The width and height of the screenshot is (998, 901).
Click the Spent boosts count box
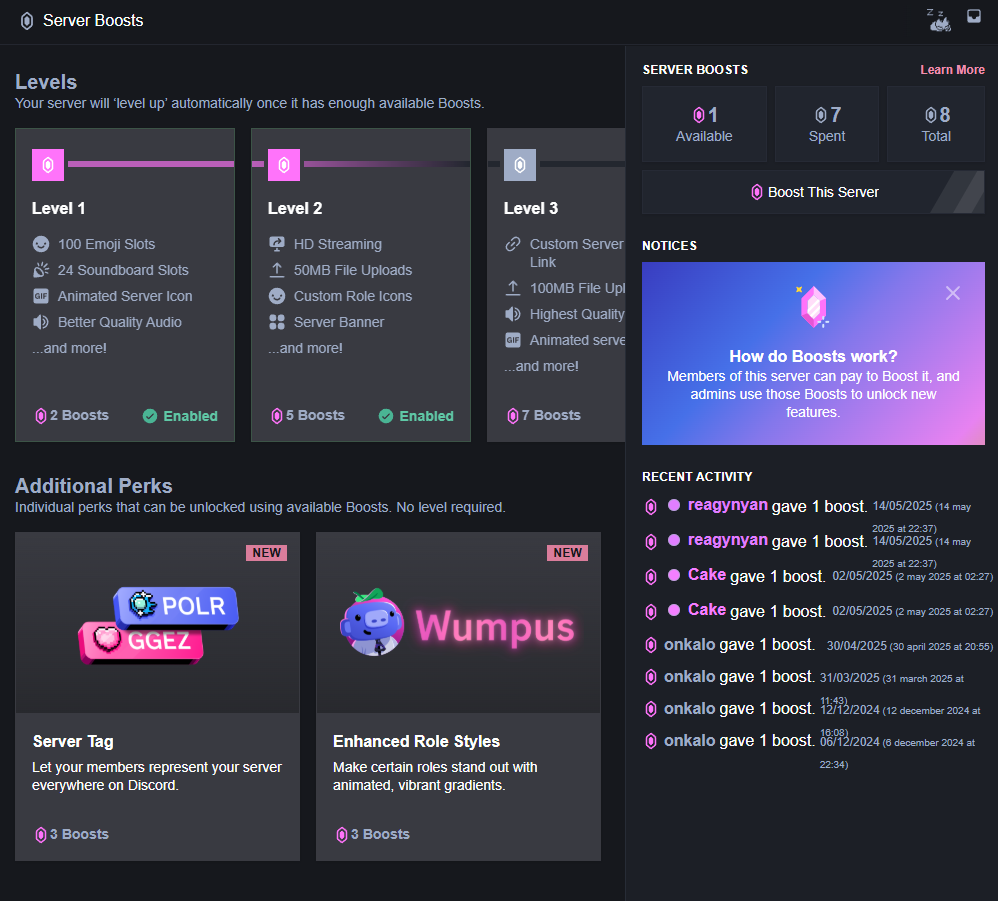tap(827, 124)
